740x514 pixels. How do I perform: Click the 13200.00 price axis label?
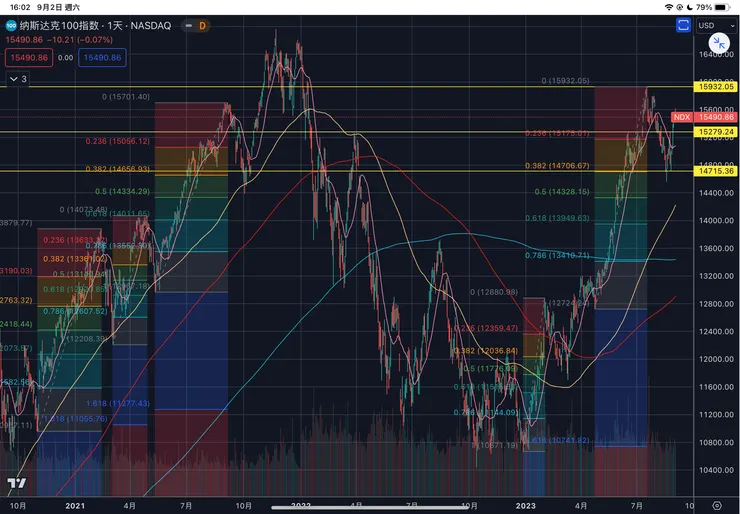click(x=716, y=276)
